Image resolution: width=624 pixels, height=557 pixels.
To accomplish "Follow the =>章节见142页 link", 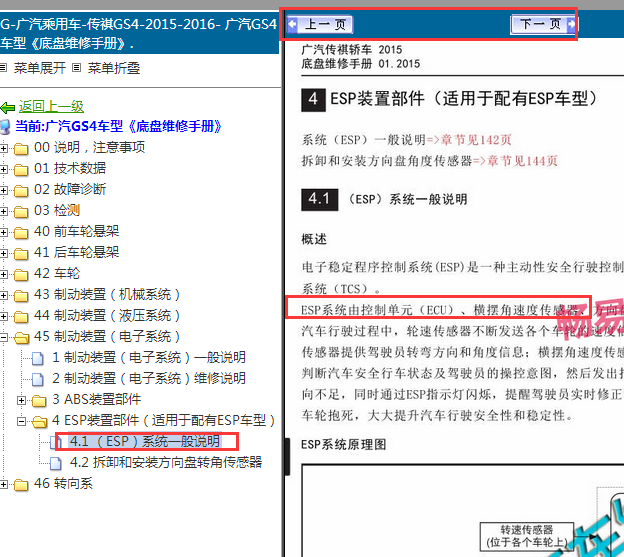I will click(469, 140).
